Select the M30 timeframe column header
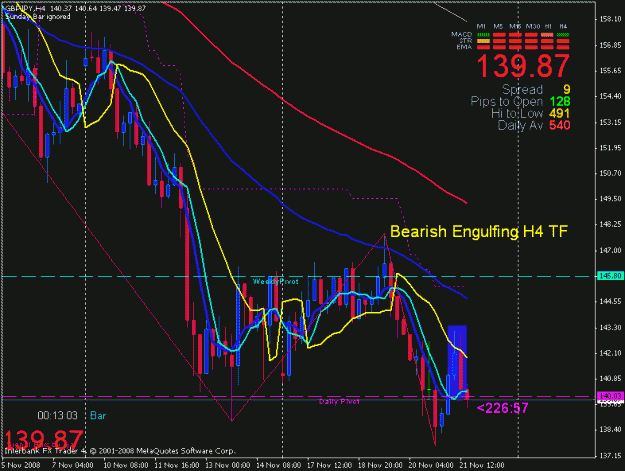 533,26
